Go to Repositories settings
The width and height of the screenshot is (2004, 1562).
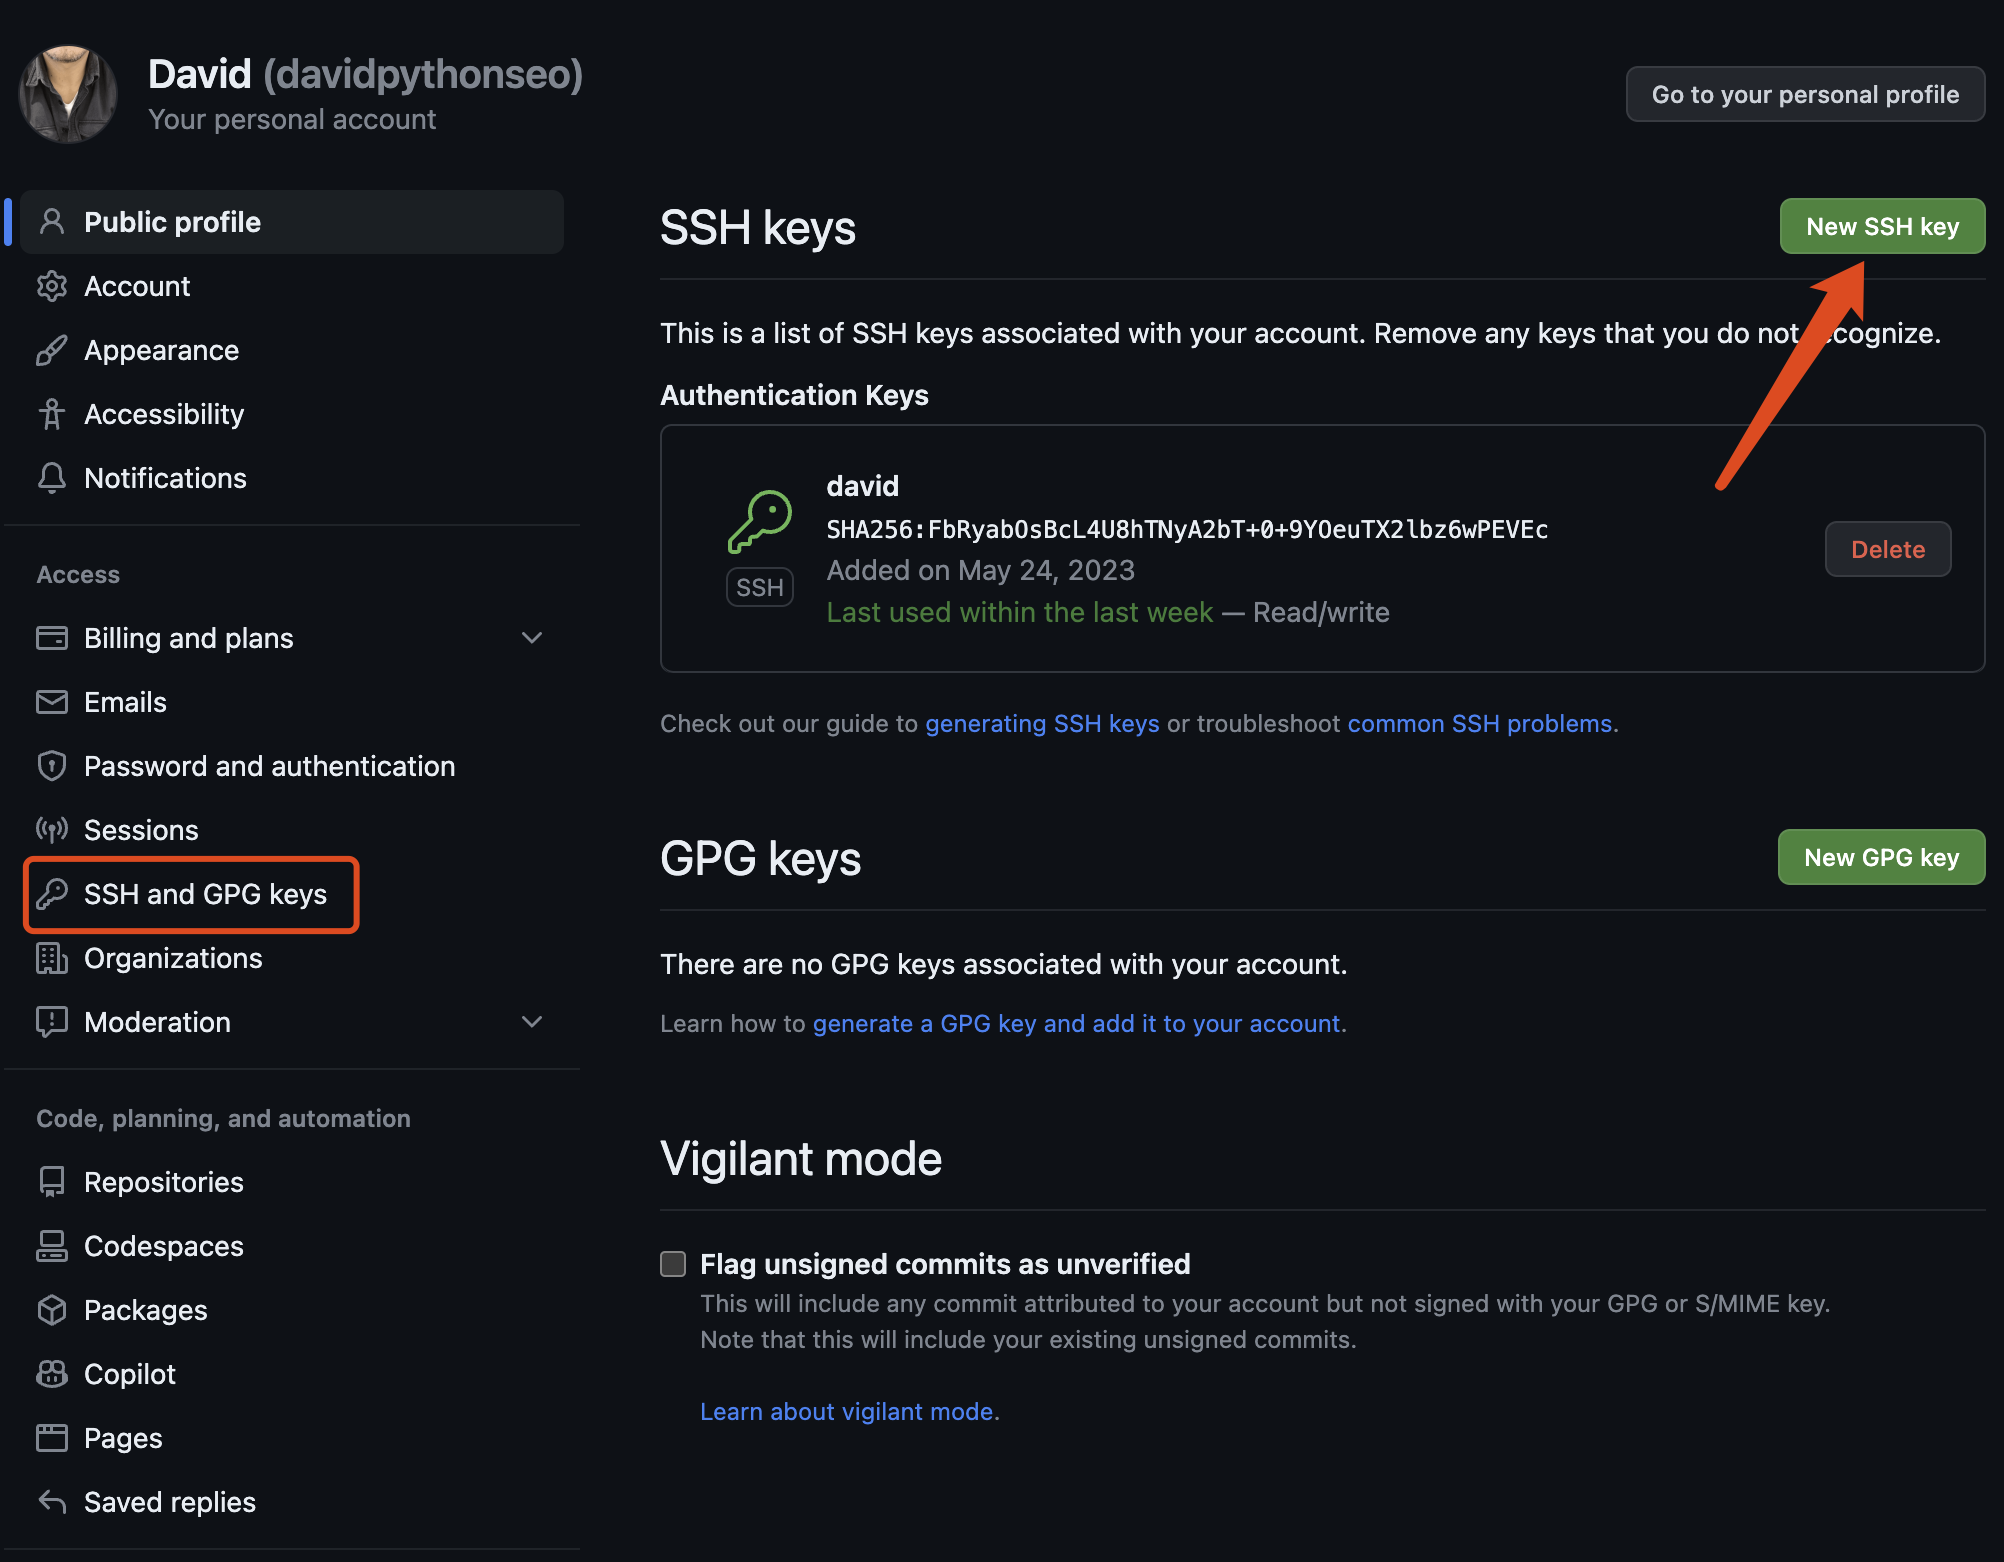pyautogui.click(x=164, y=1182)
